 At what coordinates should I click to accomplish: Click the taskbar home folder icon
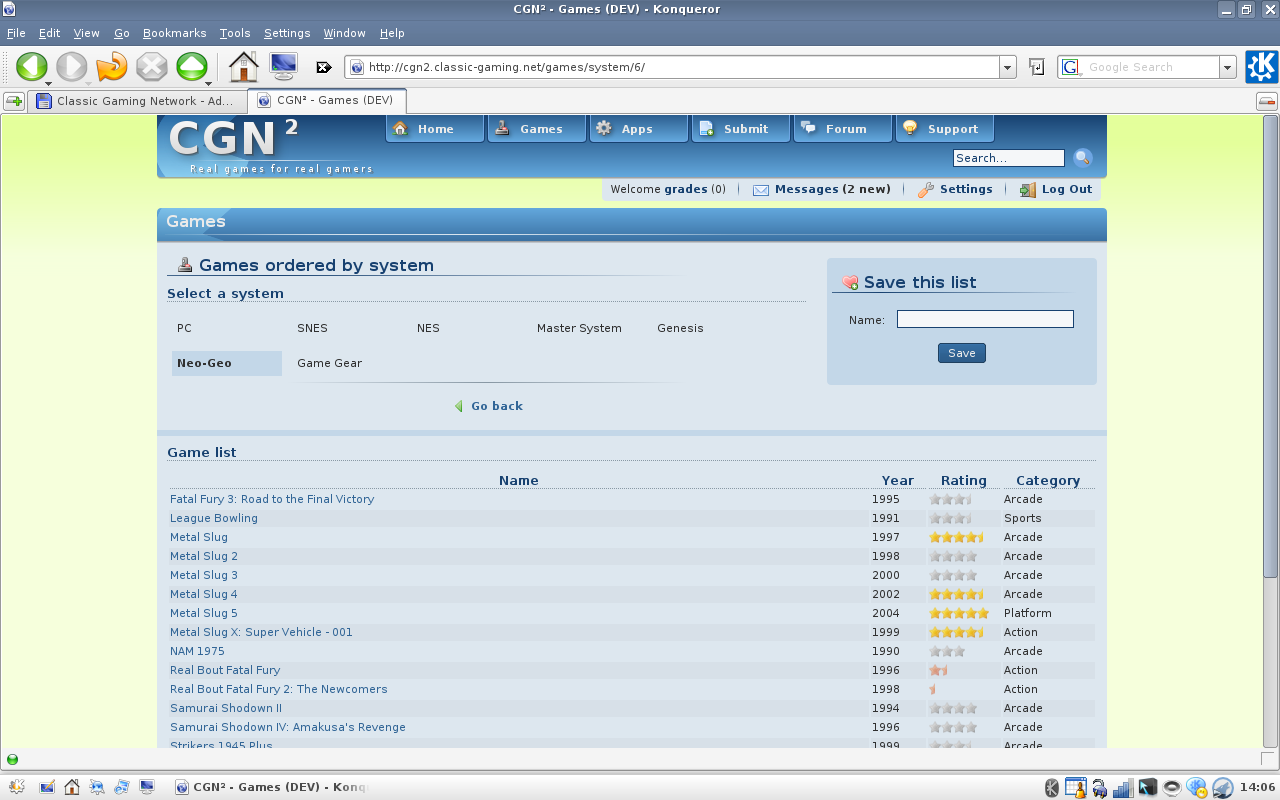(x=72, y=787)
